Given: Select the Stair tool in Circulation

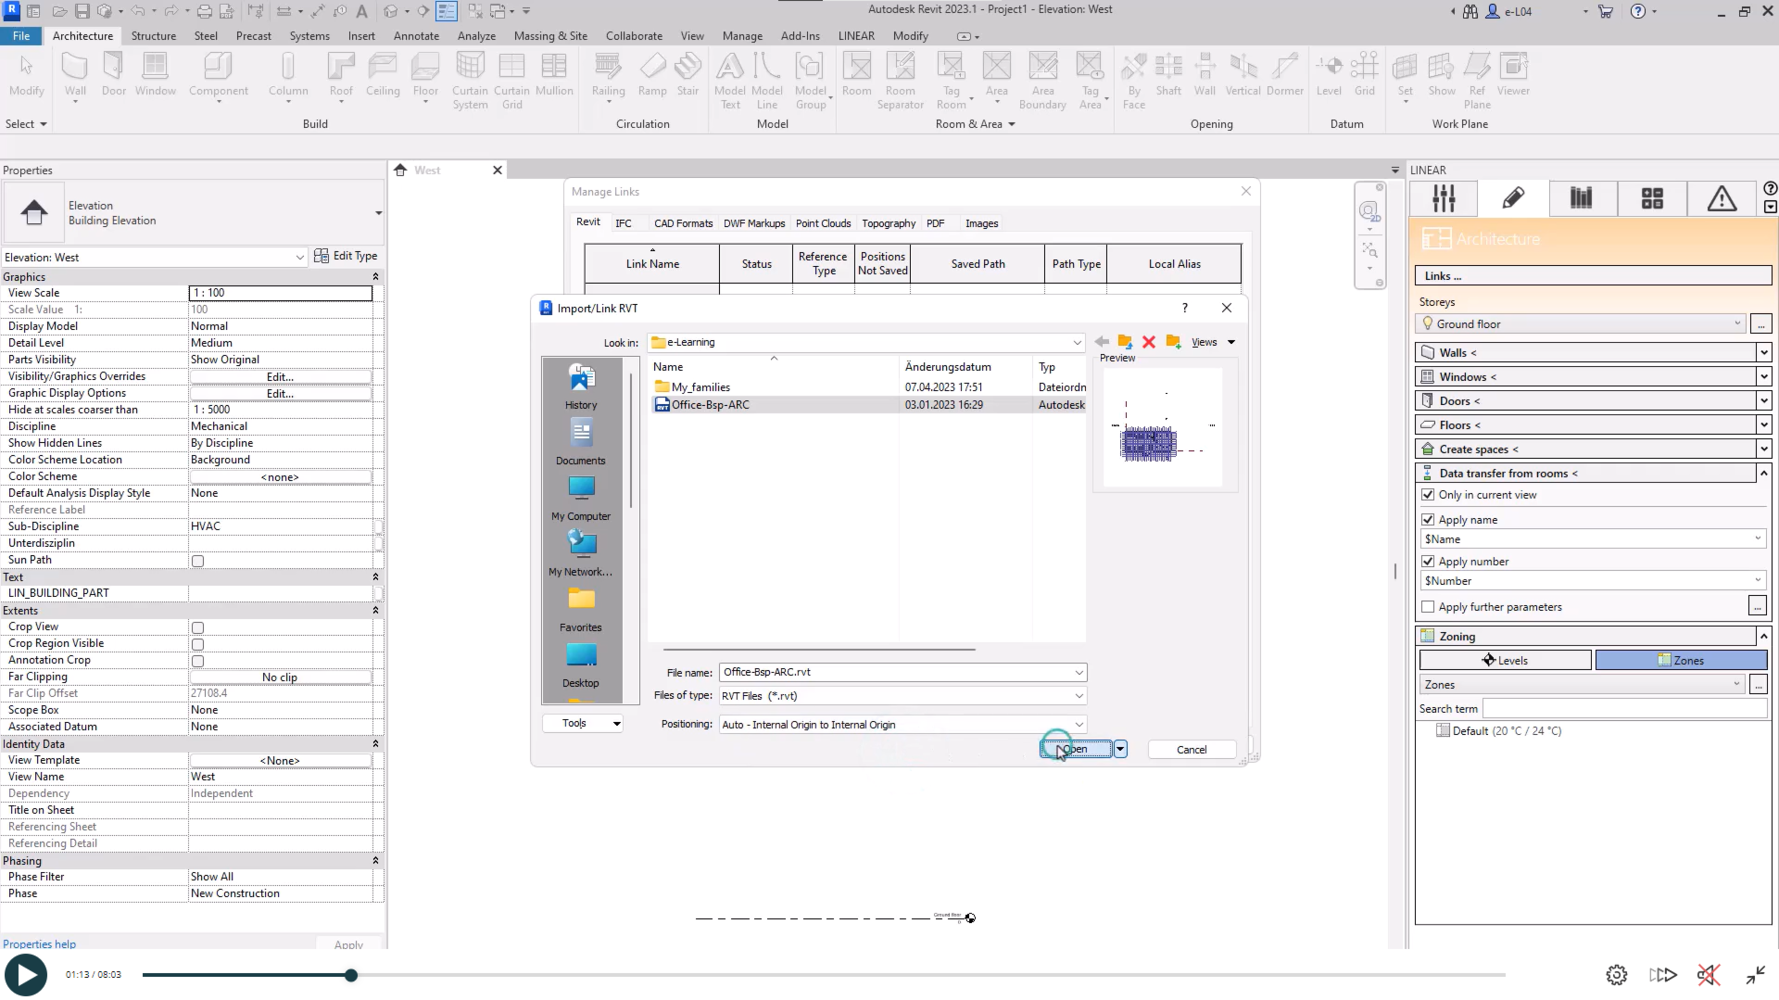Looking at the screenshot, I should [688, 75].
